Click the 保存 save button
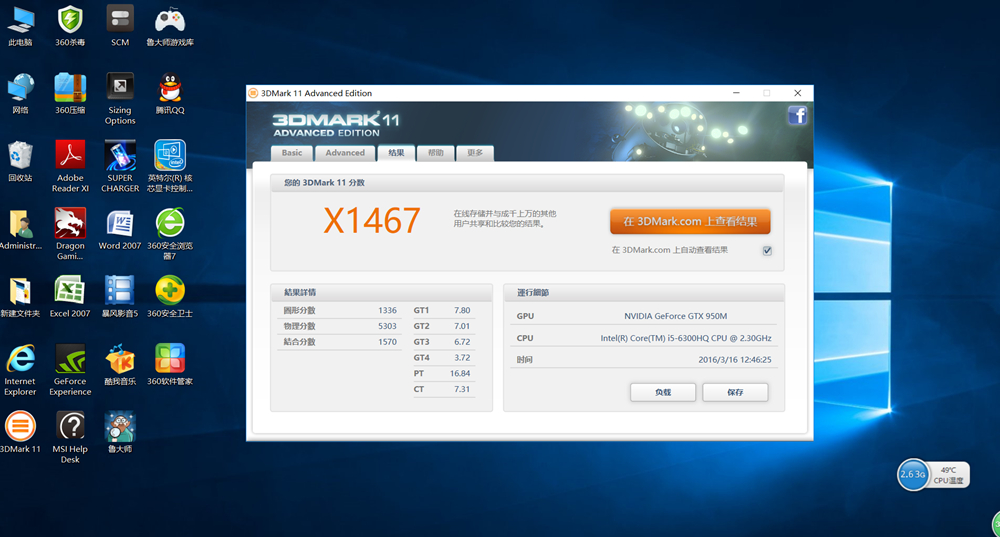The image size is (1000, 537). tap(736, 392)
